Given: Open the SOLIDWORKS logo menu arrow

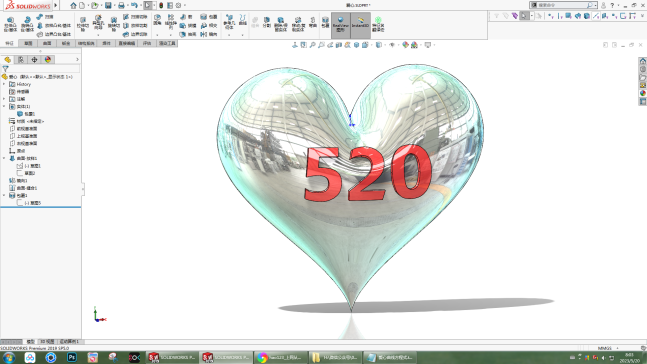Looking at the screenshot, I should tap(56, 5).
